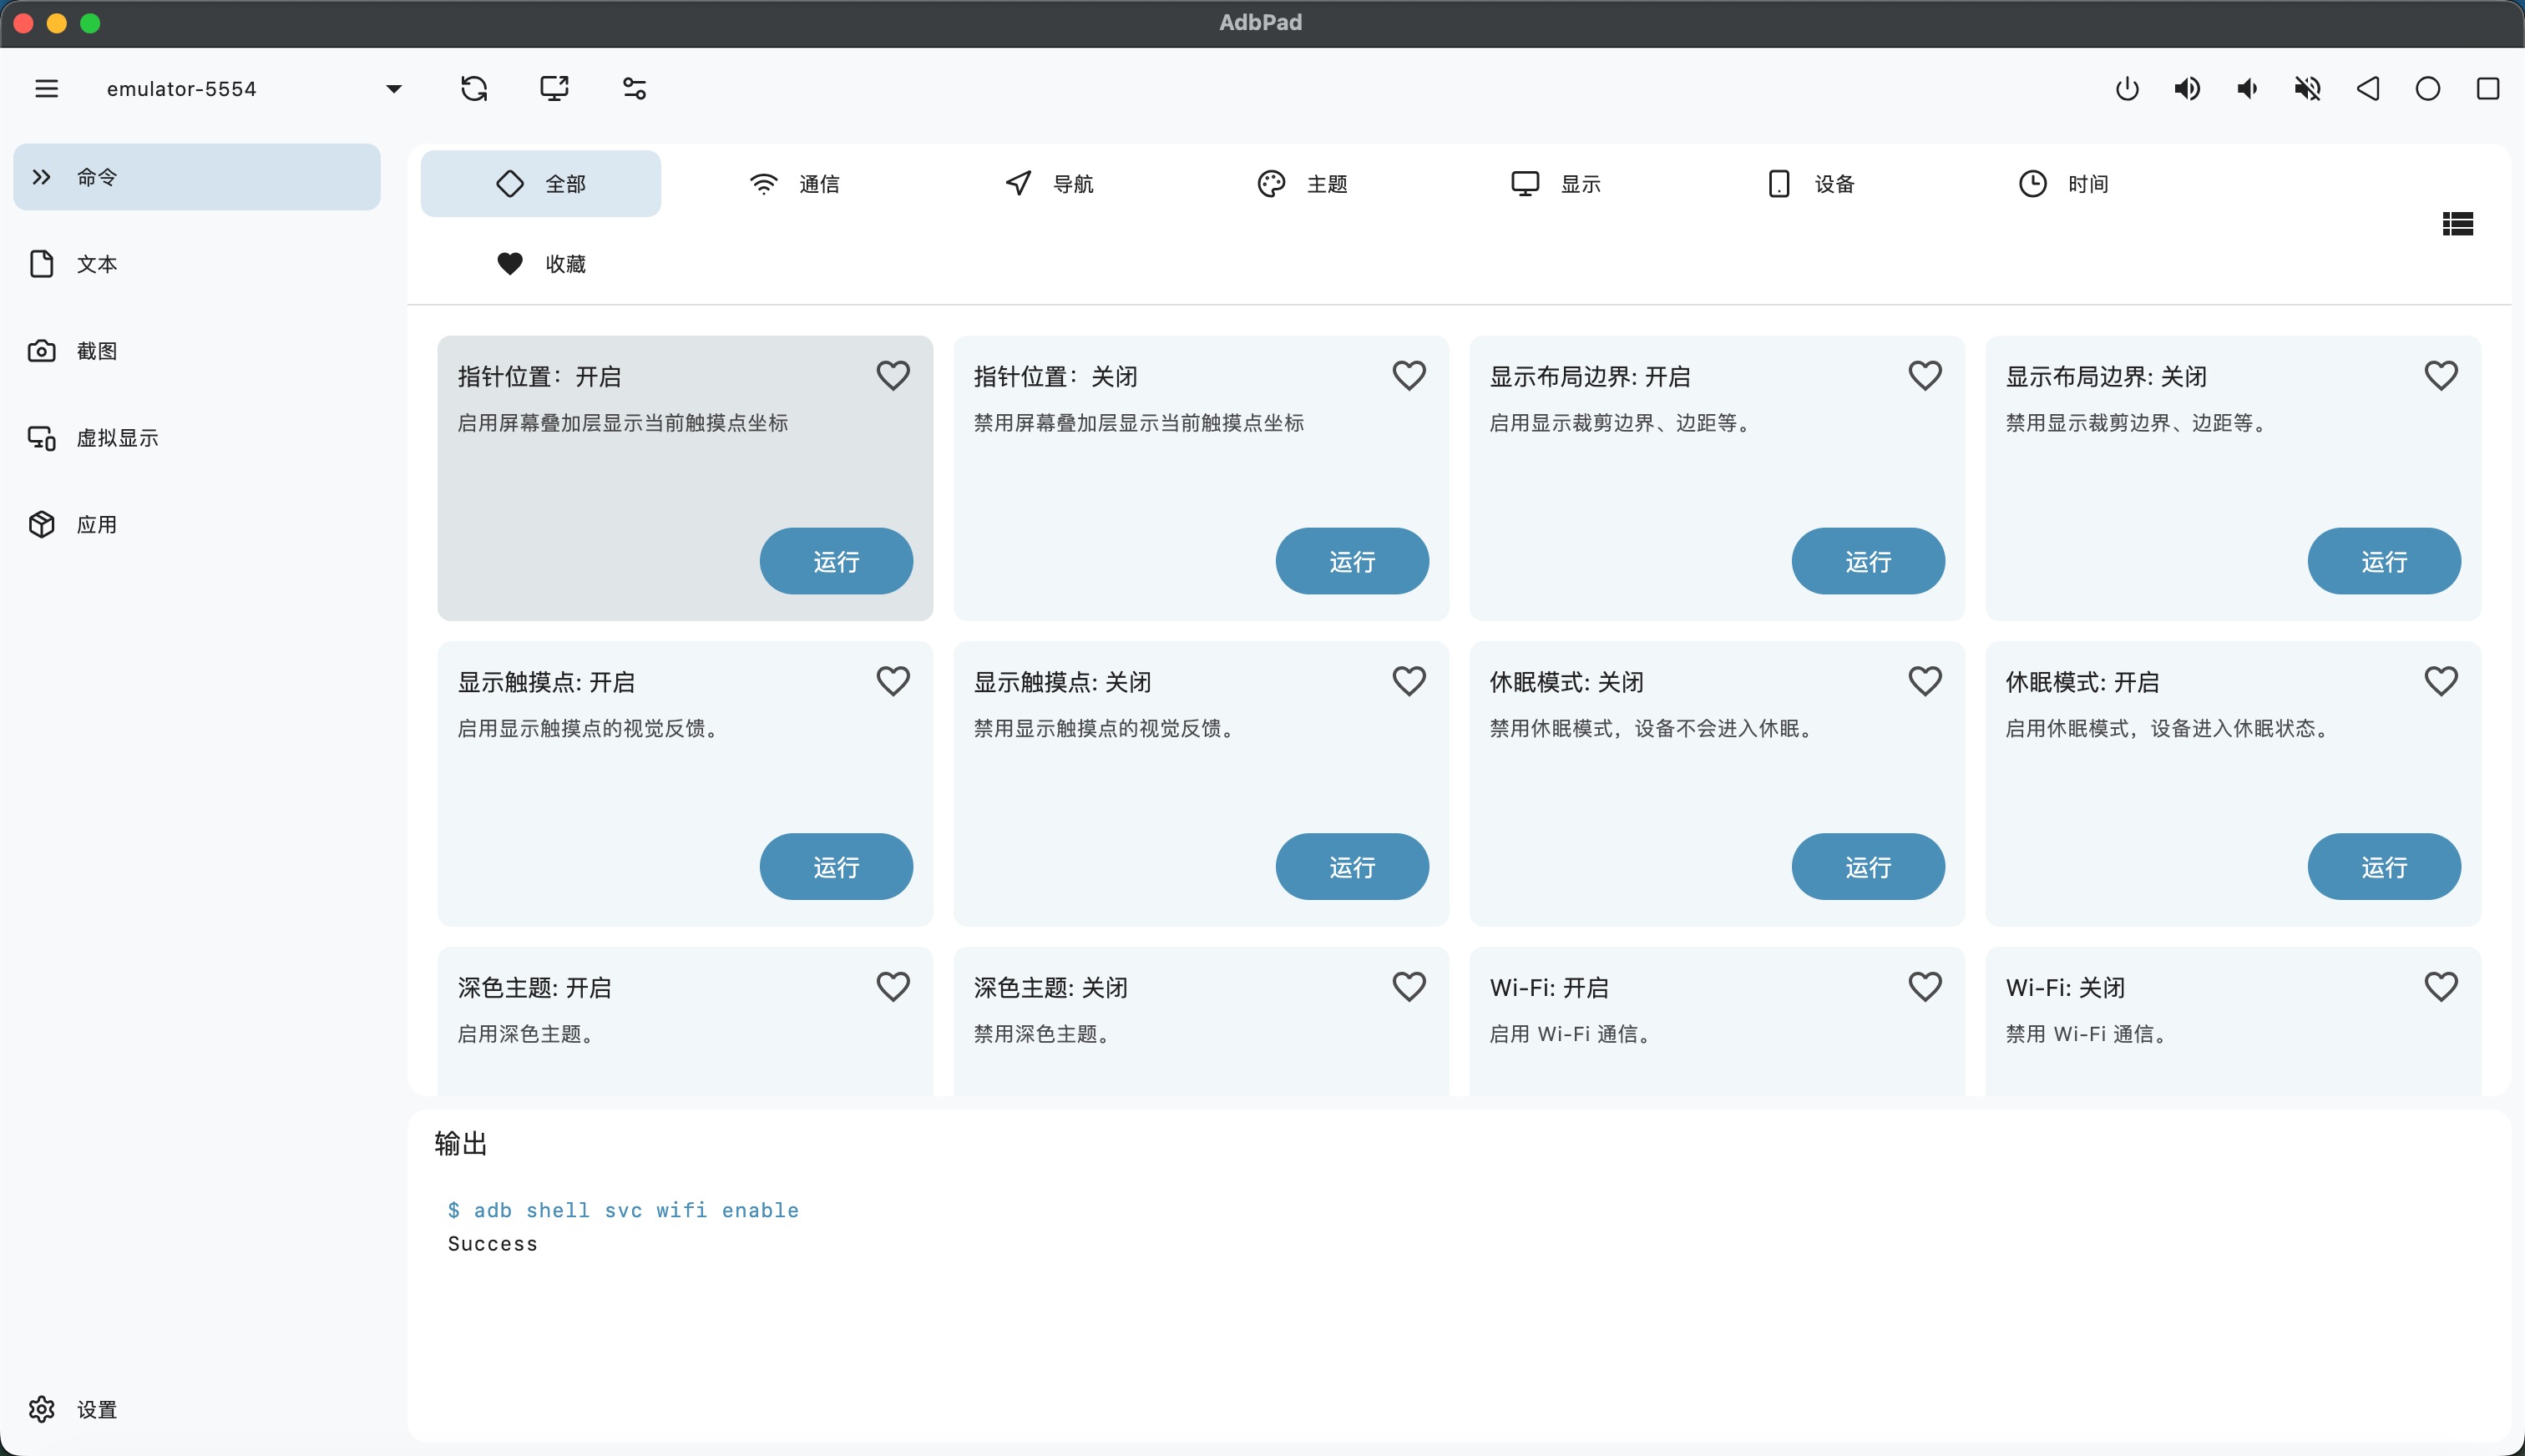Favorite the 休眠模式: 开启 command

pos(2441,681)
